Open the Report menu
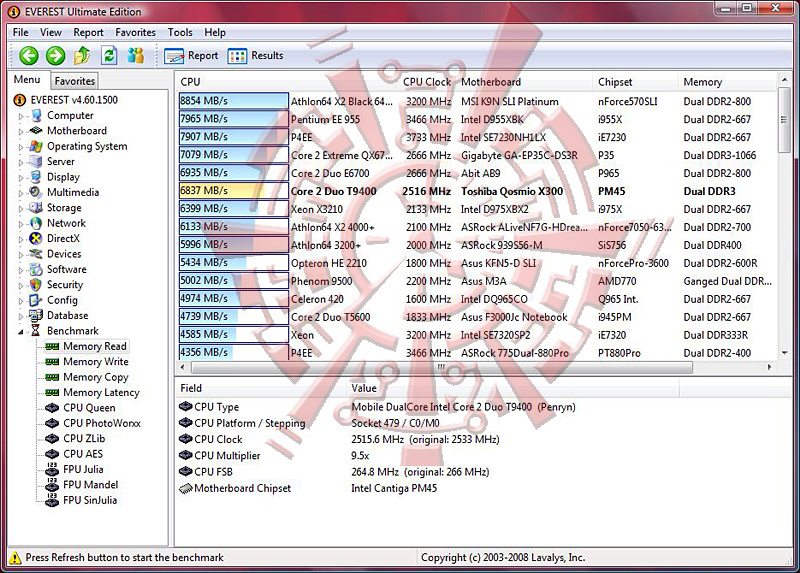Image resolution: width=800 pixels, height=573 pixels. pyautogui.click(x=88, y=32)
